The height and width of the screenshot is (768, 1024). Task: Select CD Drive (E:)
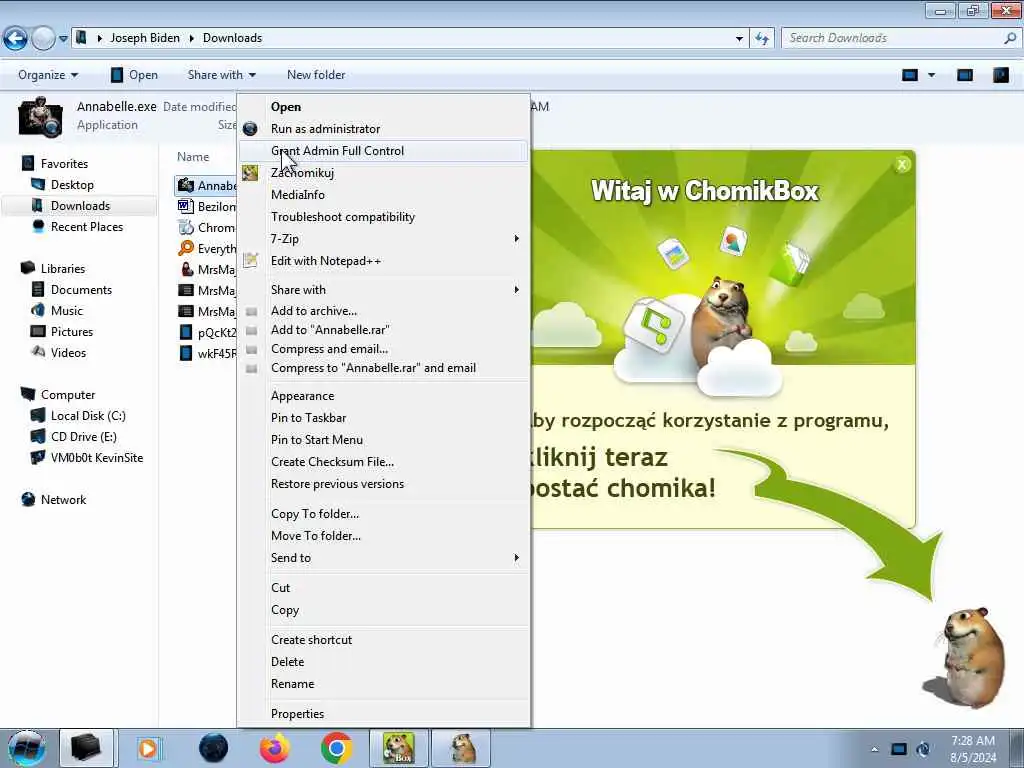(84, 437)
